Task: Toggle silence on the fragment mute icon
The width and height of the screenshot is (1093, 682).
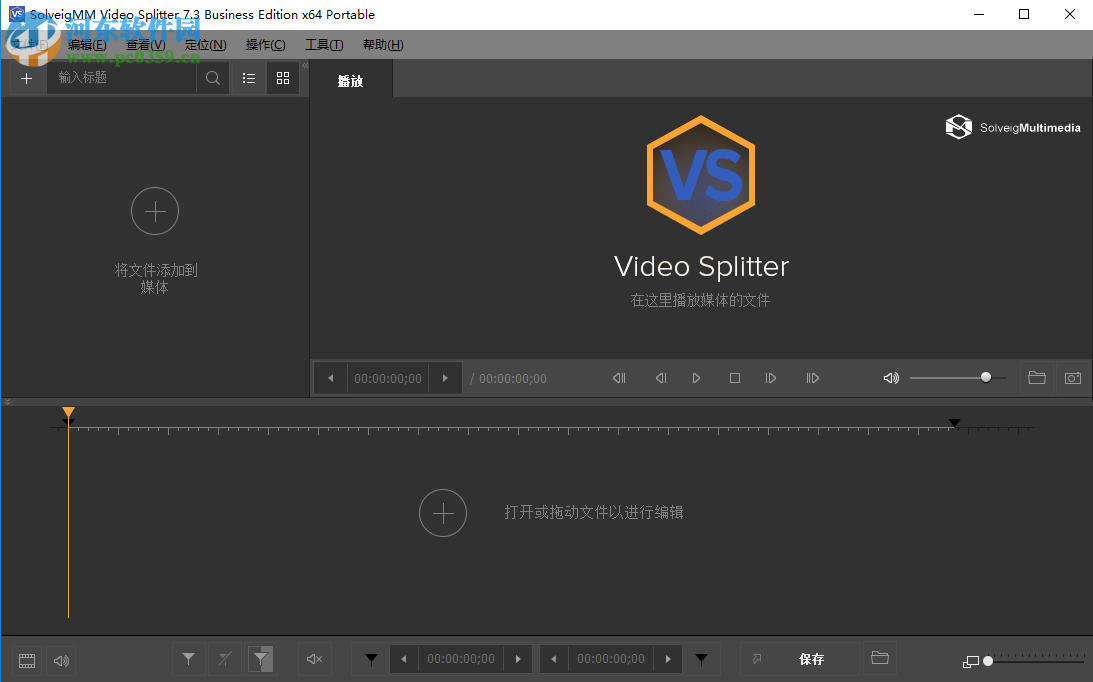Action: pyautogui.click(x=314, y=659)
